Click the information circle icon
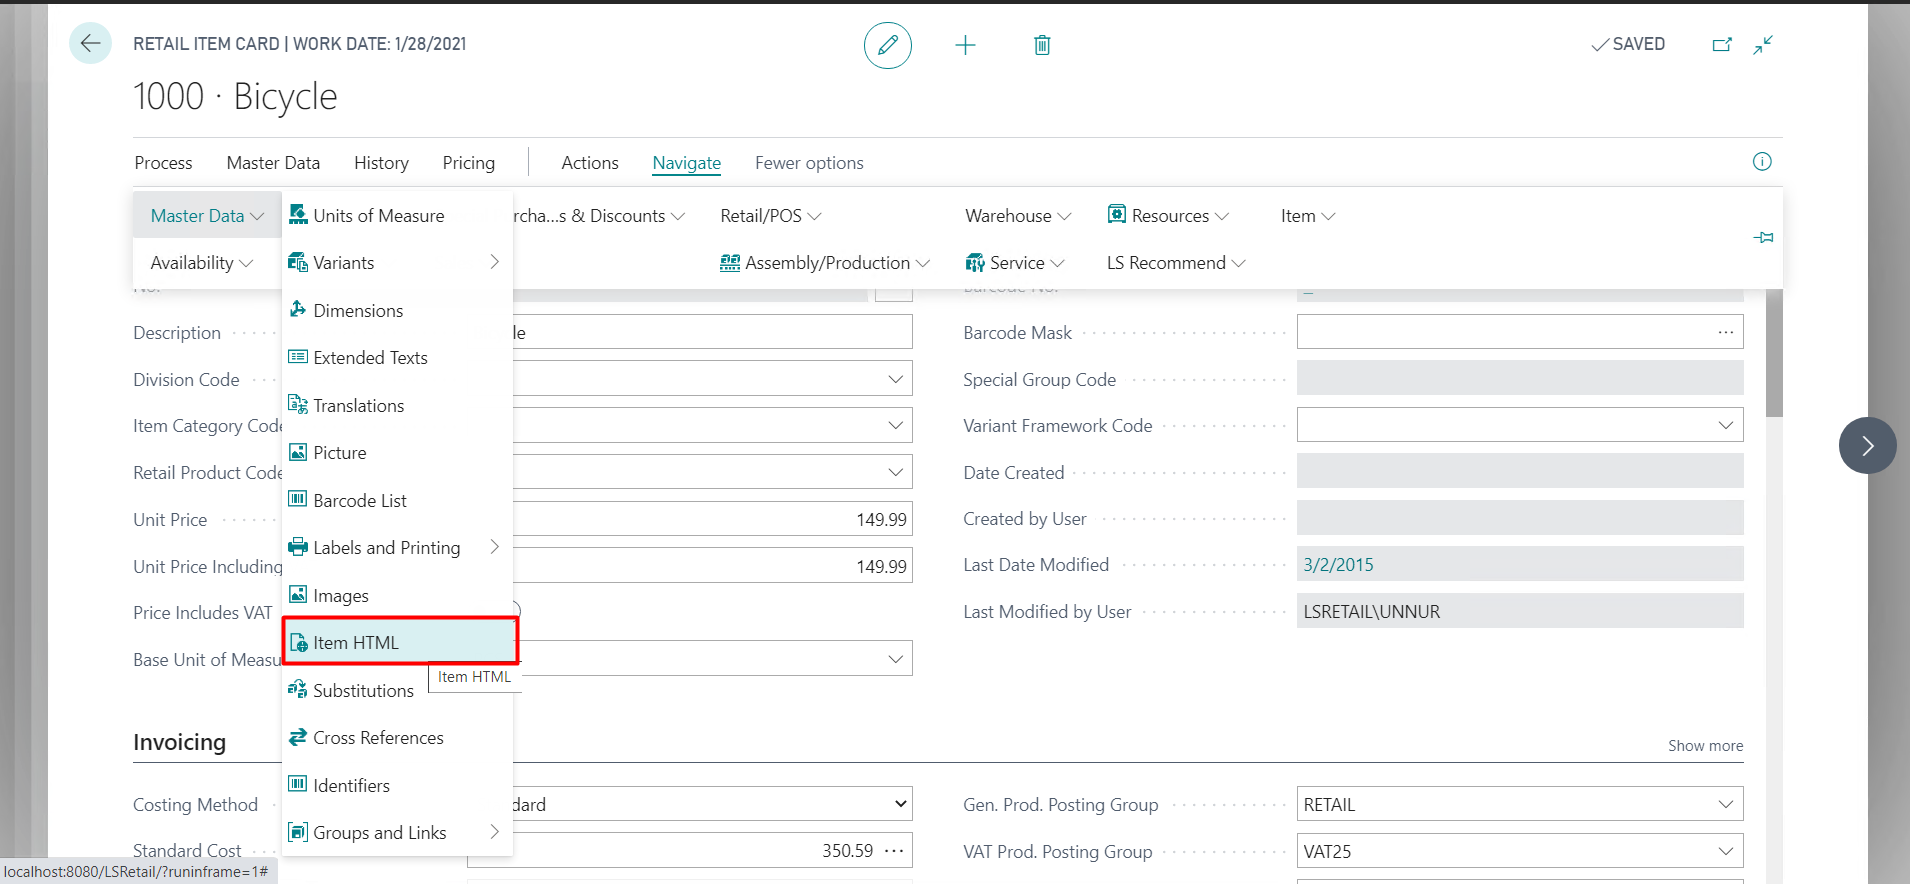This screenshot has width=1910, height=884. 1762,162
